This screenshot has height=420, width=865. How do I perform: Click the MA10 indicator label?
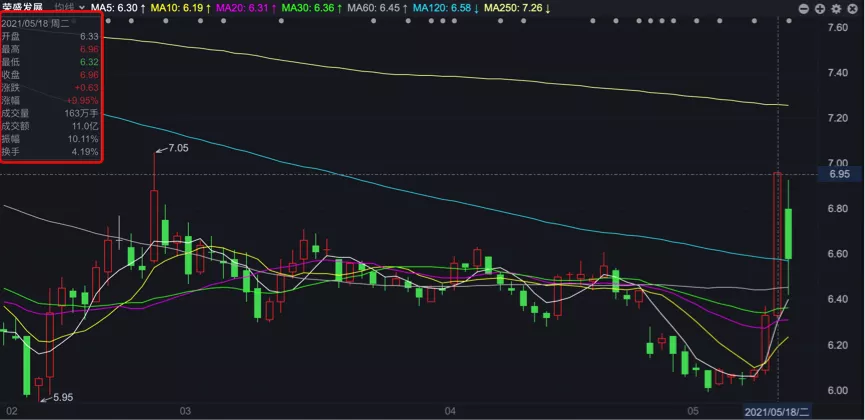pos(180,7)
